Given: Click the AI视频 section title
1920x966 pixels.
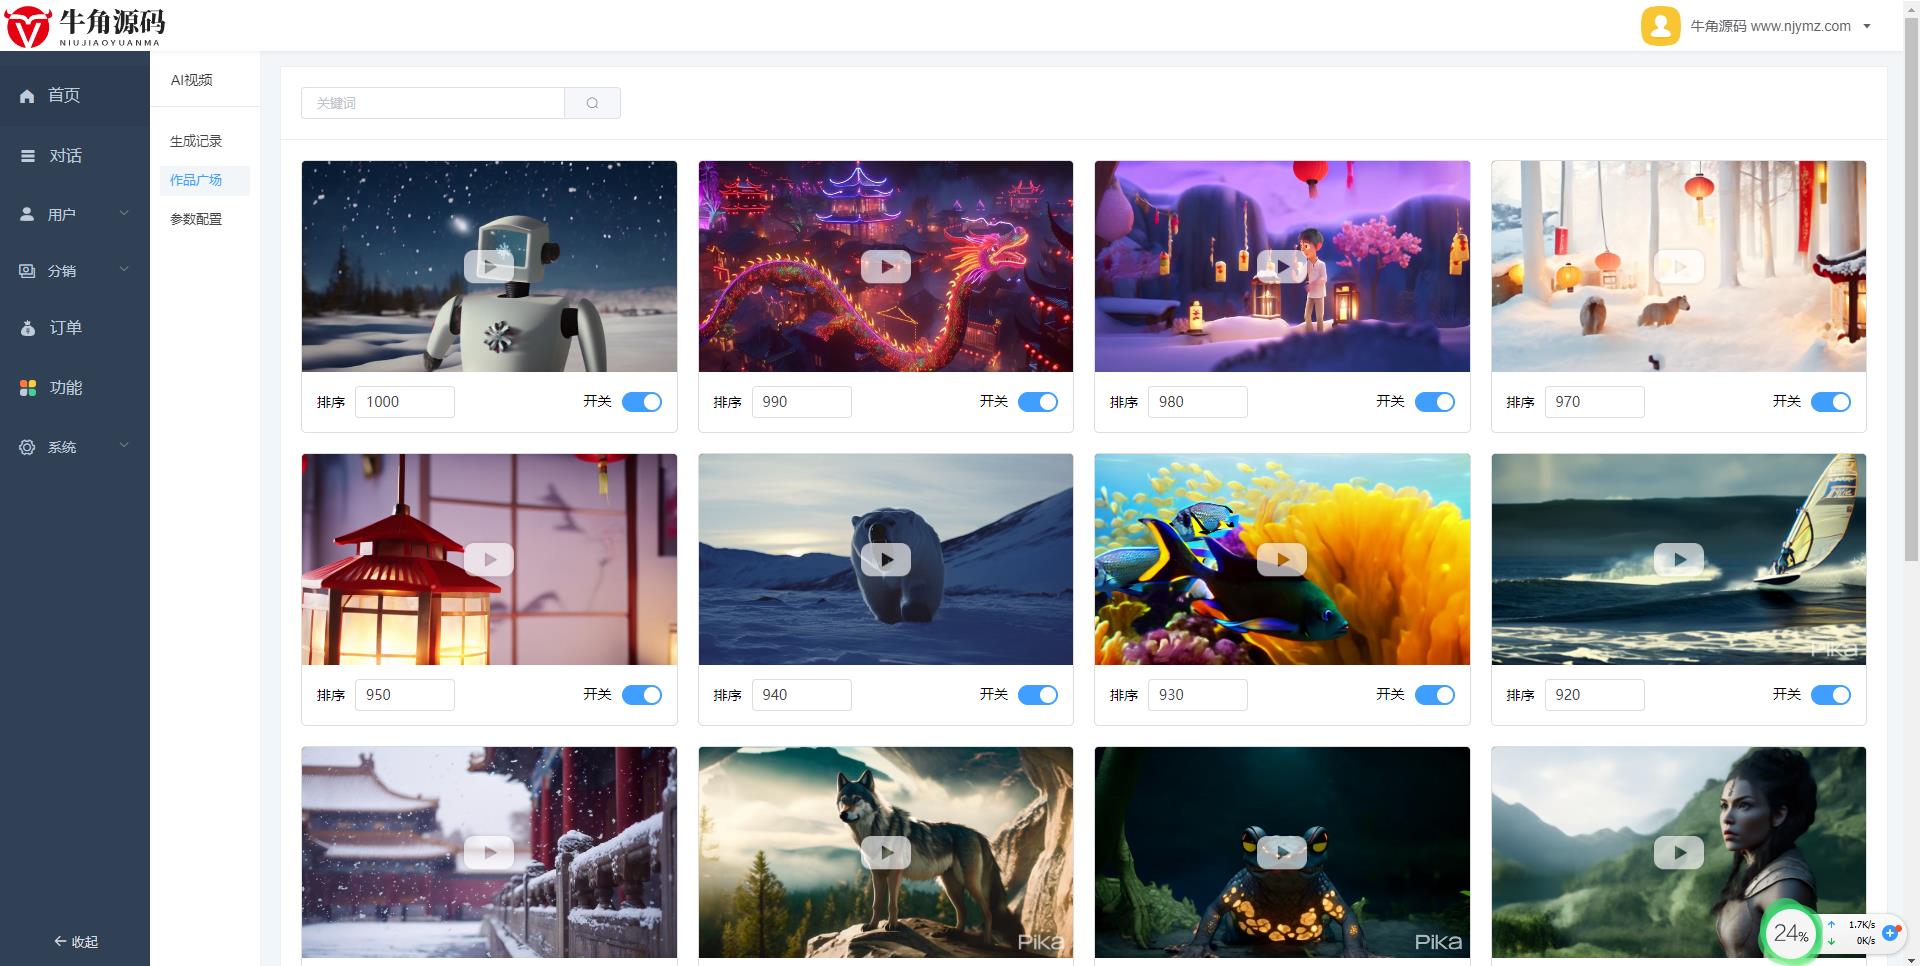Looking at the screenshot, I should coord(191,80).
